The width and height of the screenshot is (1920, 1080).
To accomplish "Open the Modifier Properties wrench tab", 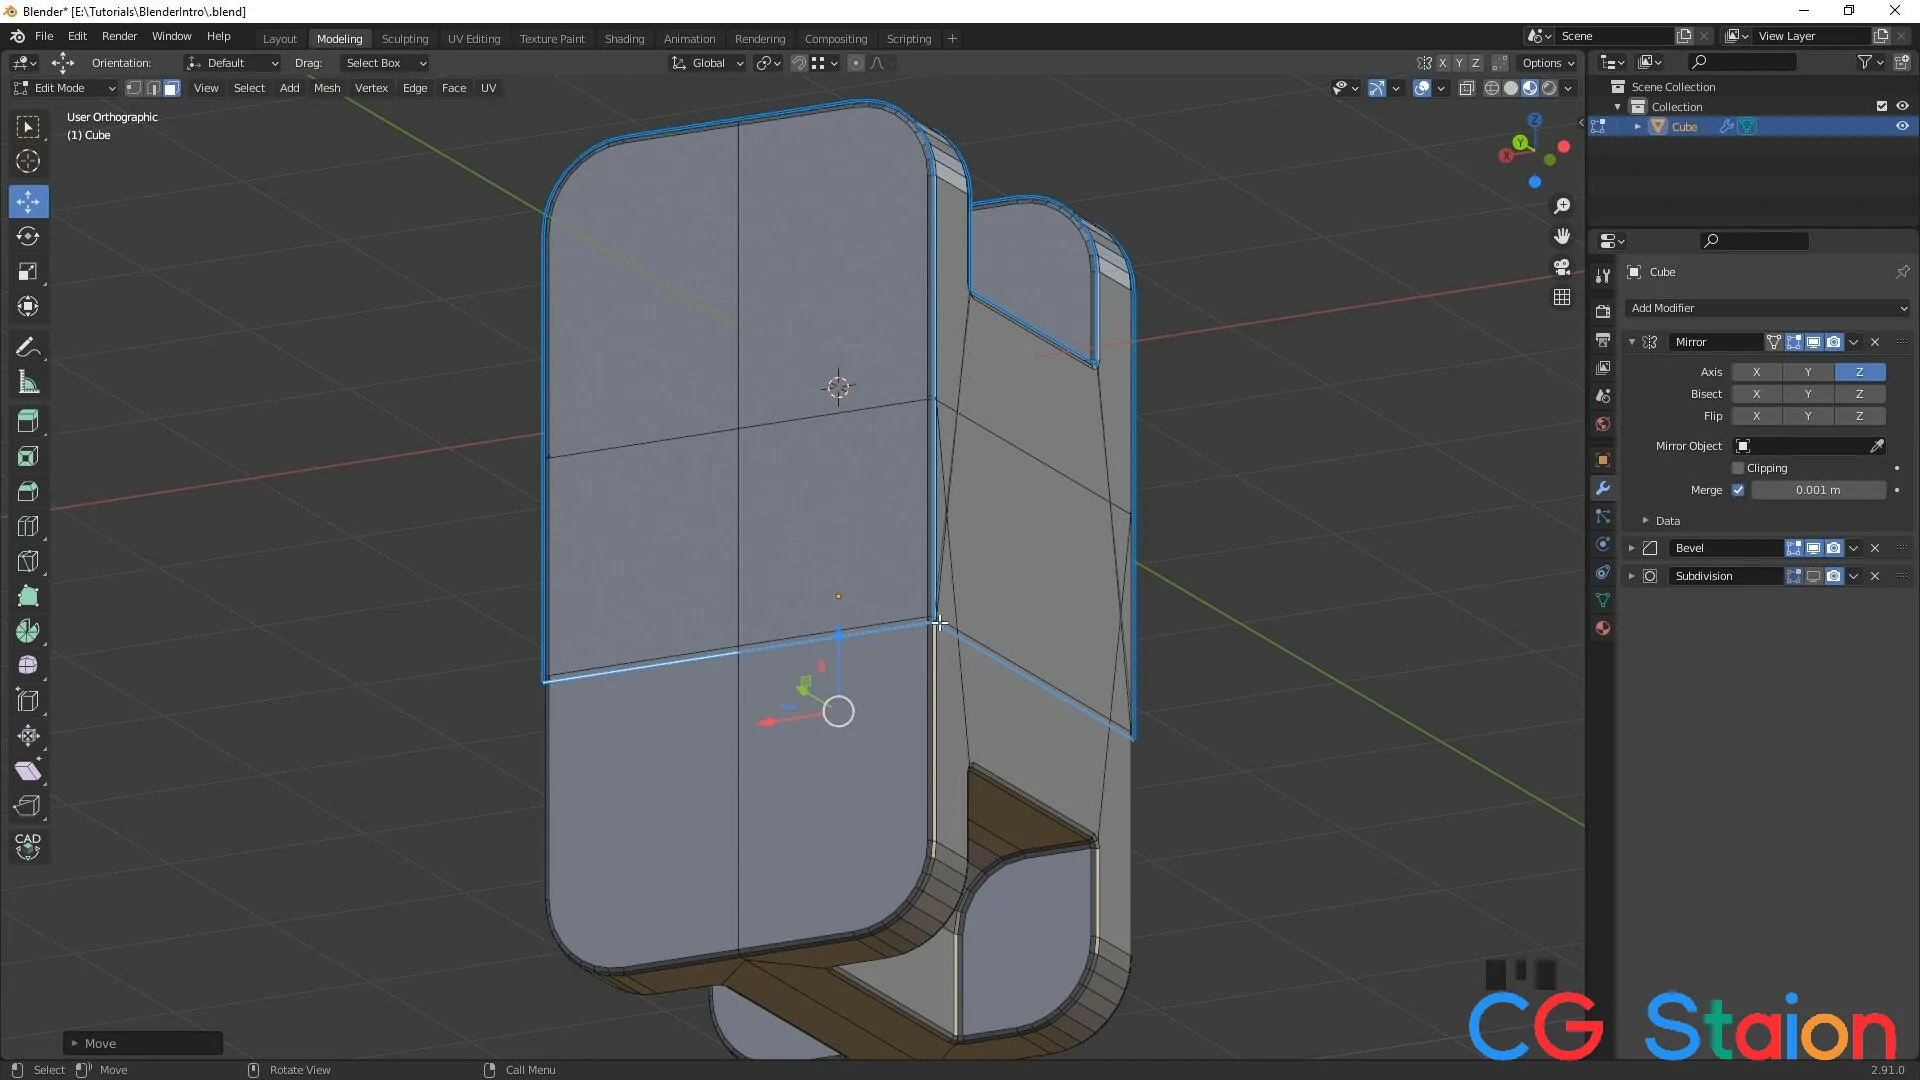I will click(x=1602, y=488).
